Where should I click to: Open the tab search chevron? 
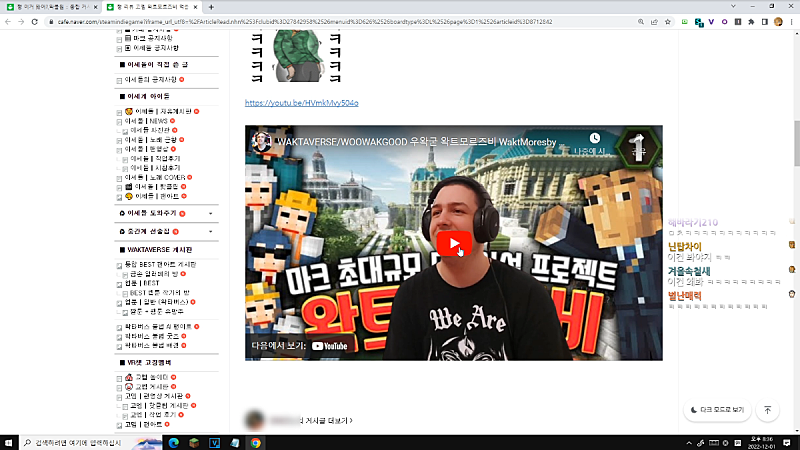coord(733,7)
